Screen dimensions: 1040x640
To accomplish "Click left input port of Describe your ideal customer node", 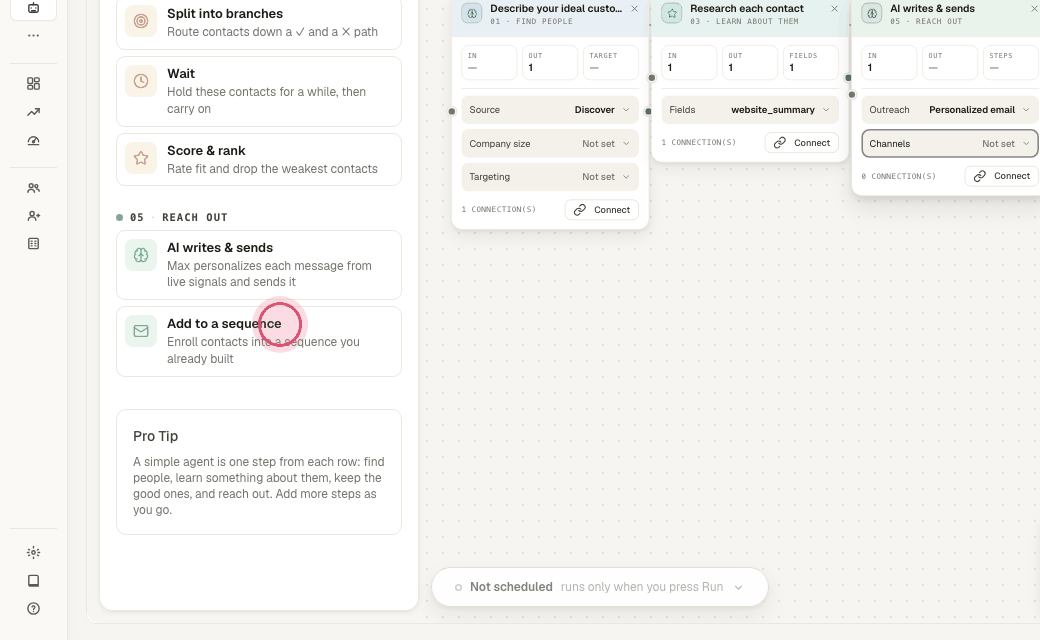I will 452,111.
